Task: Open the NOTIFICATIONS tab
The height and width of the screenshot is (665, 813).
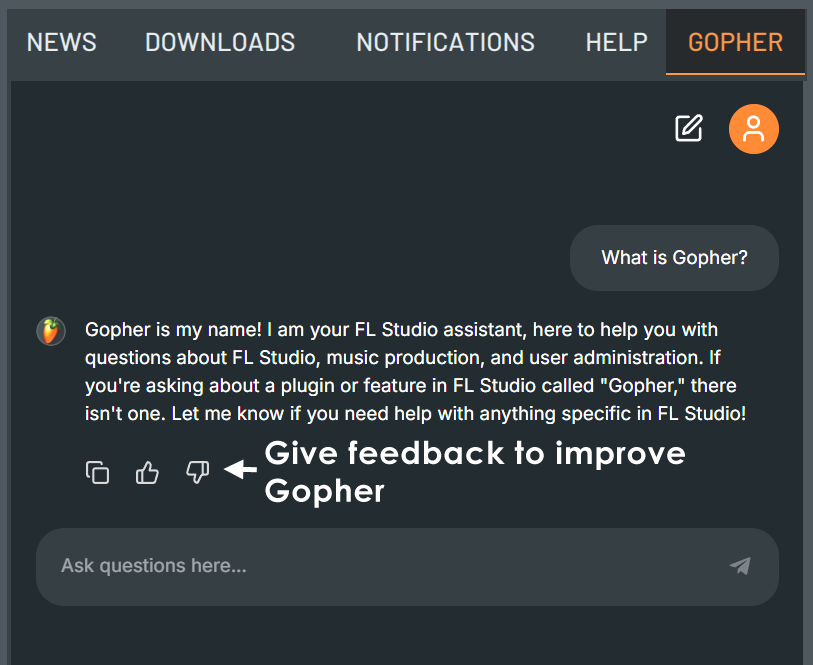Action: click(445, 43)
